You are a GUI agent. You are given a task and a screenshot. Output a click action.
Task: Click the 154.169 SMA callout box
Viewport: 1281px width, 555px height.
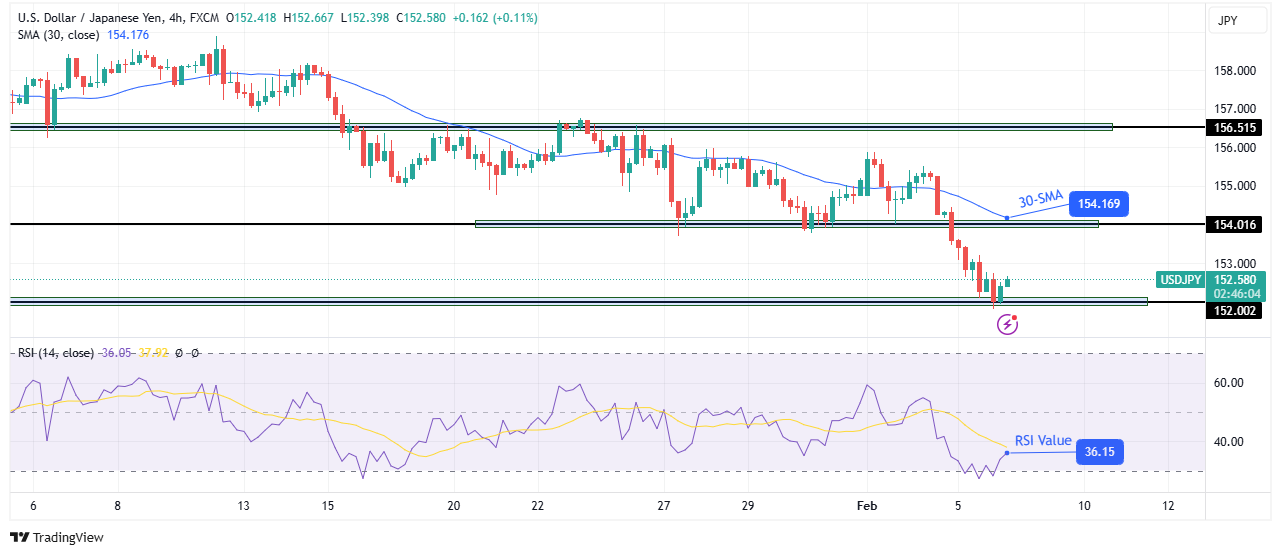pos(1099,204)
